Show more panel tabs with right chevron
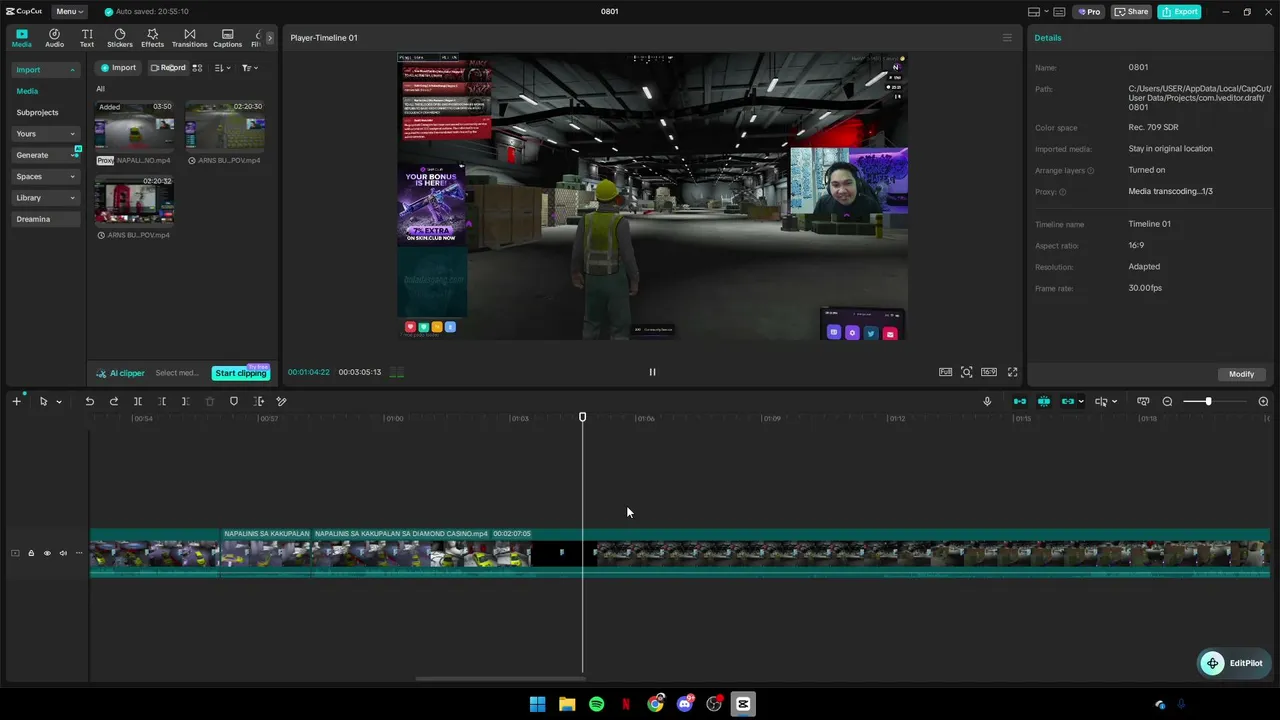Viewport: 1280px width, 720px height. pyautogui.click(x=269, y=38)
